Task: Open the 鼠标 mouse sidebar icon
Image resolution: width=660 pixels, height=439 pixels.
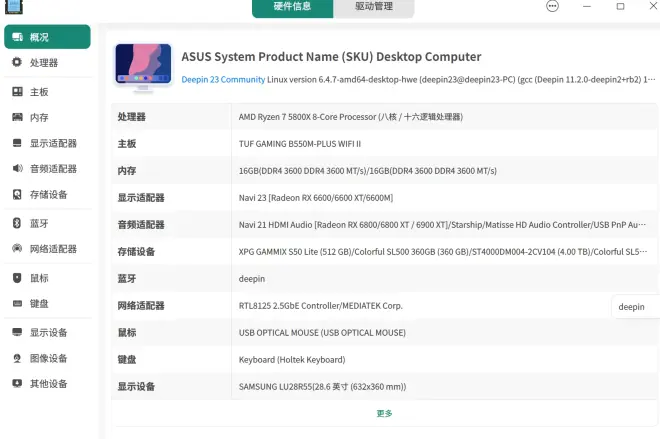Action: (x=17, y=278)
